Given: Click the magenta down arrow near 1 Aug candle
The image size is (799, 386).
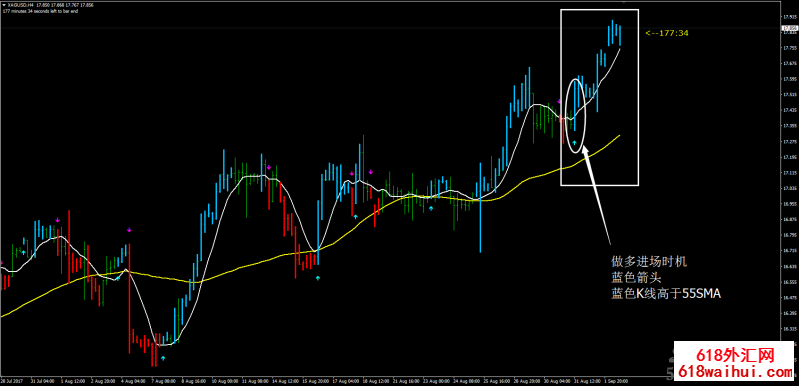Looking at the screenshot, I should coord(58,220).
